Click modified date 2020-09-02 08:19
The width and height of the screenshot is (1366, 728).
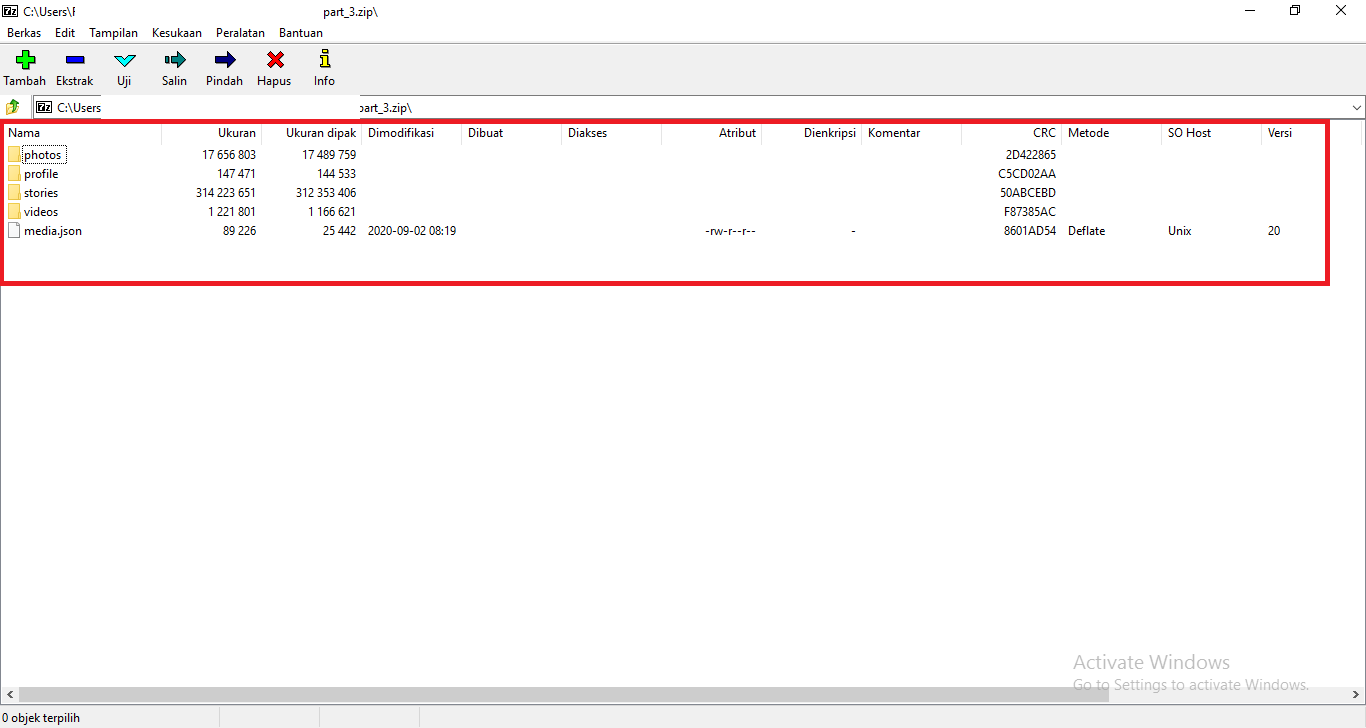tap(412, 231)
